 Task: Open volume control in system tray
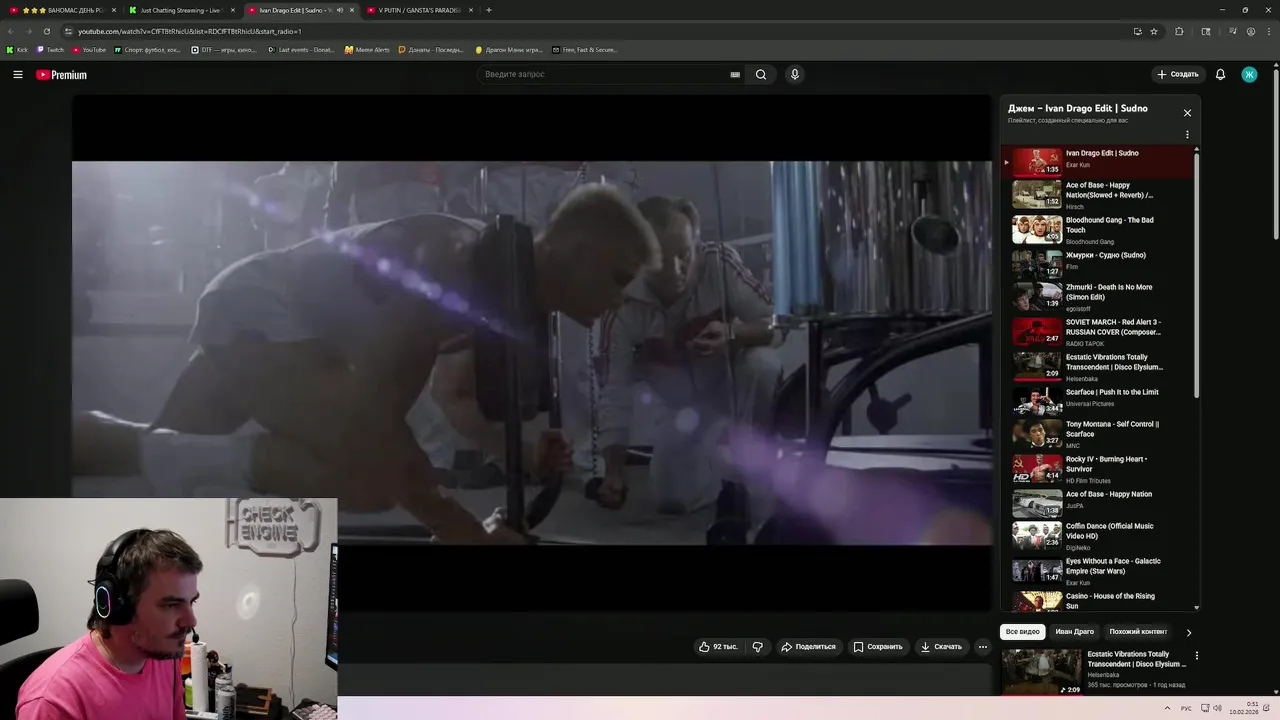coord(1217,708)
